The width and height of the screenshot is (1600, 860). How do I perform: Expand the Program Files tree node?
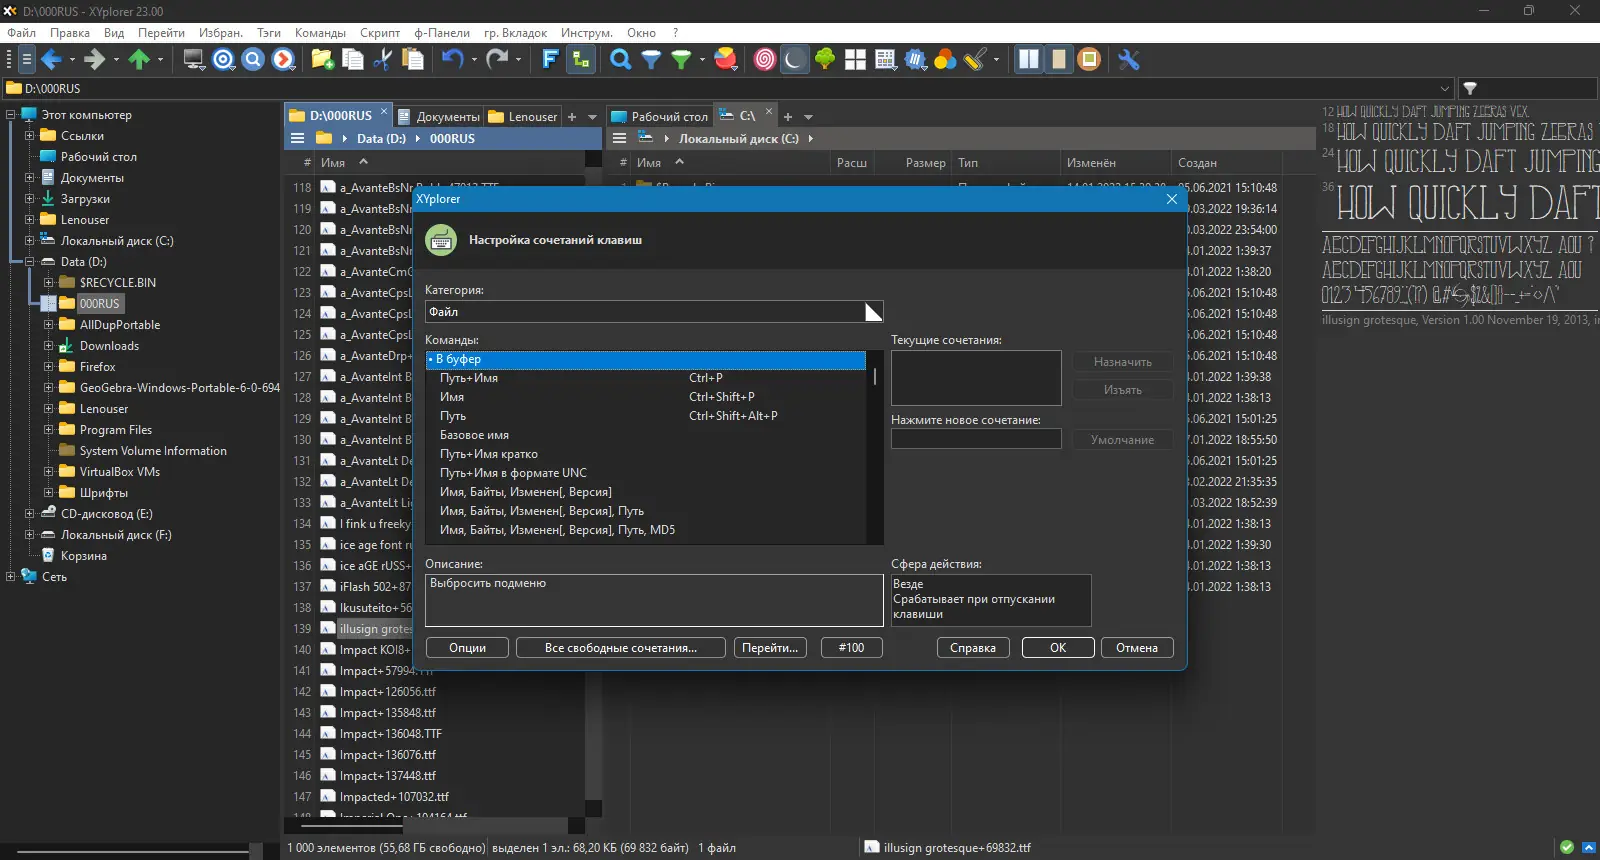[48, 430]
